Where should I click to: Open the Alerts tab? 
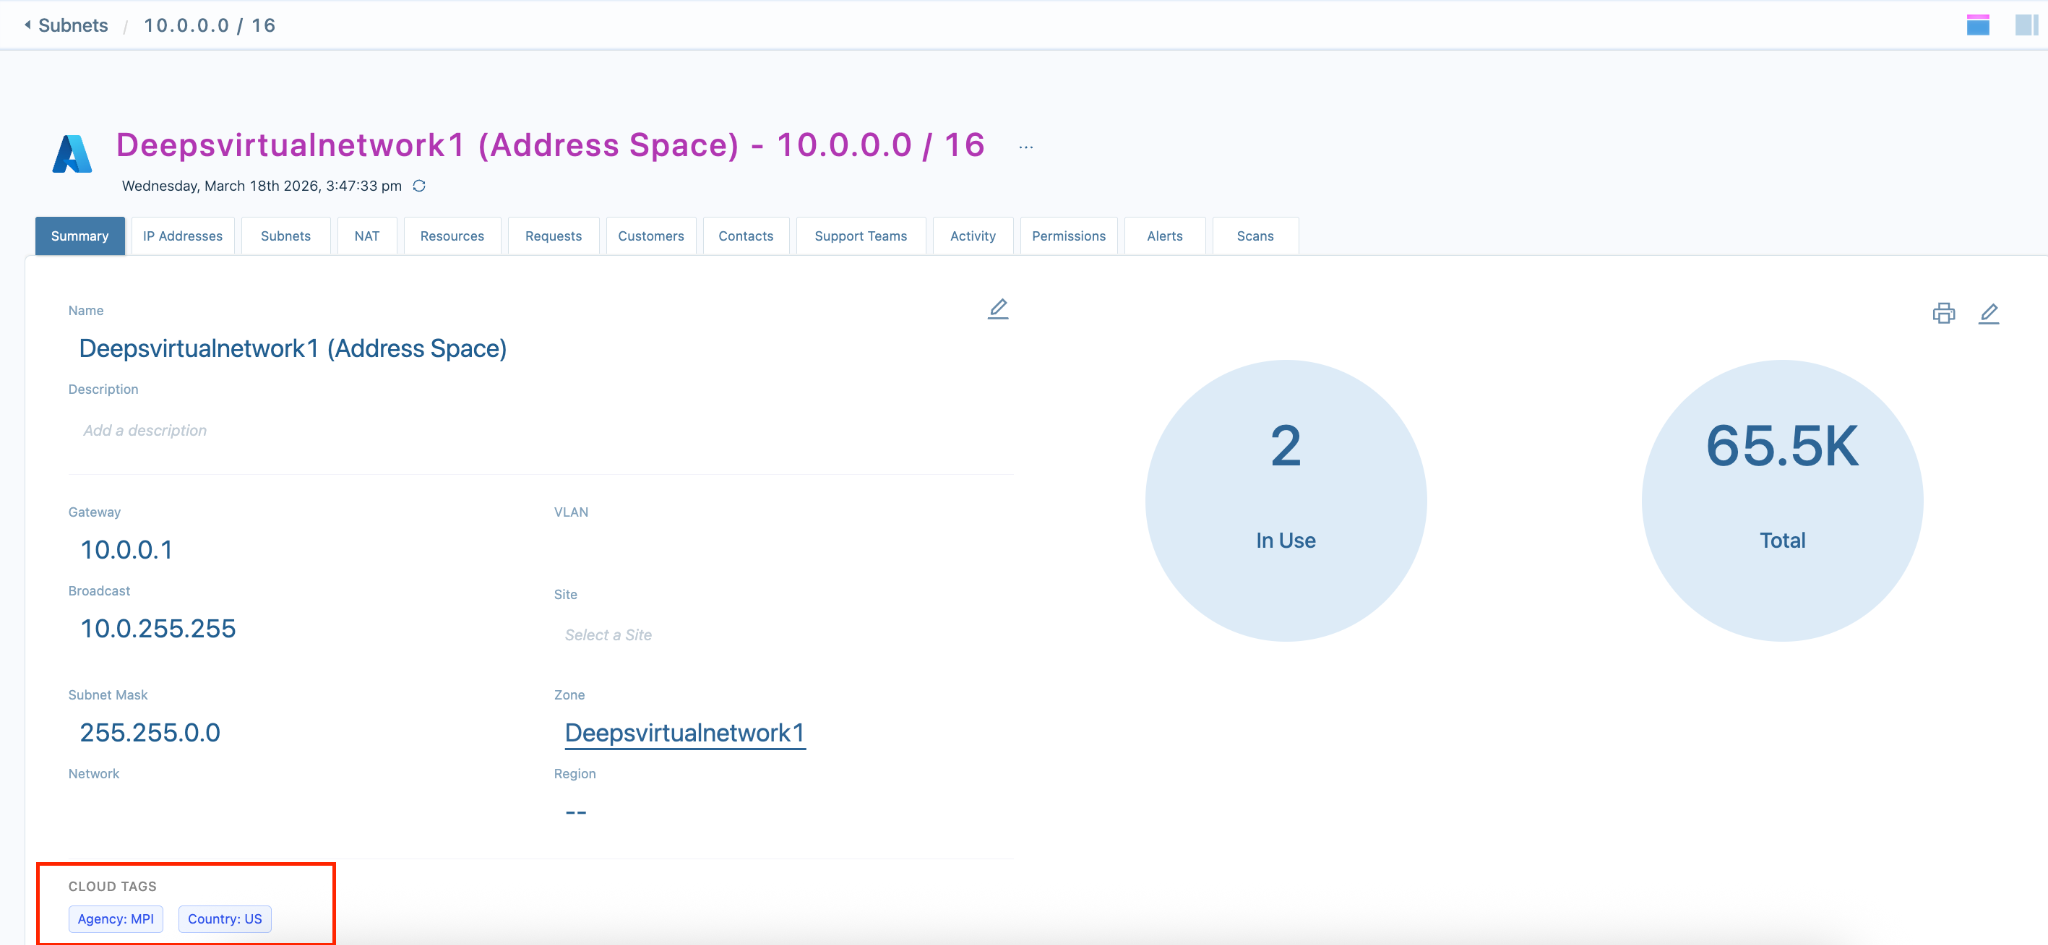click(x=1165, y=236)
